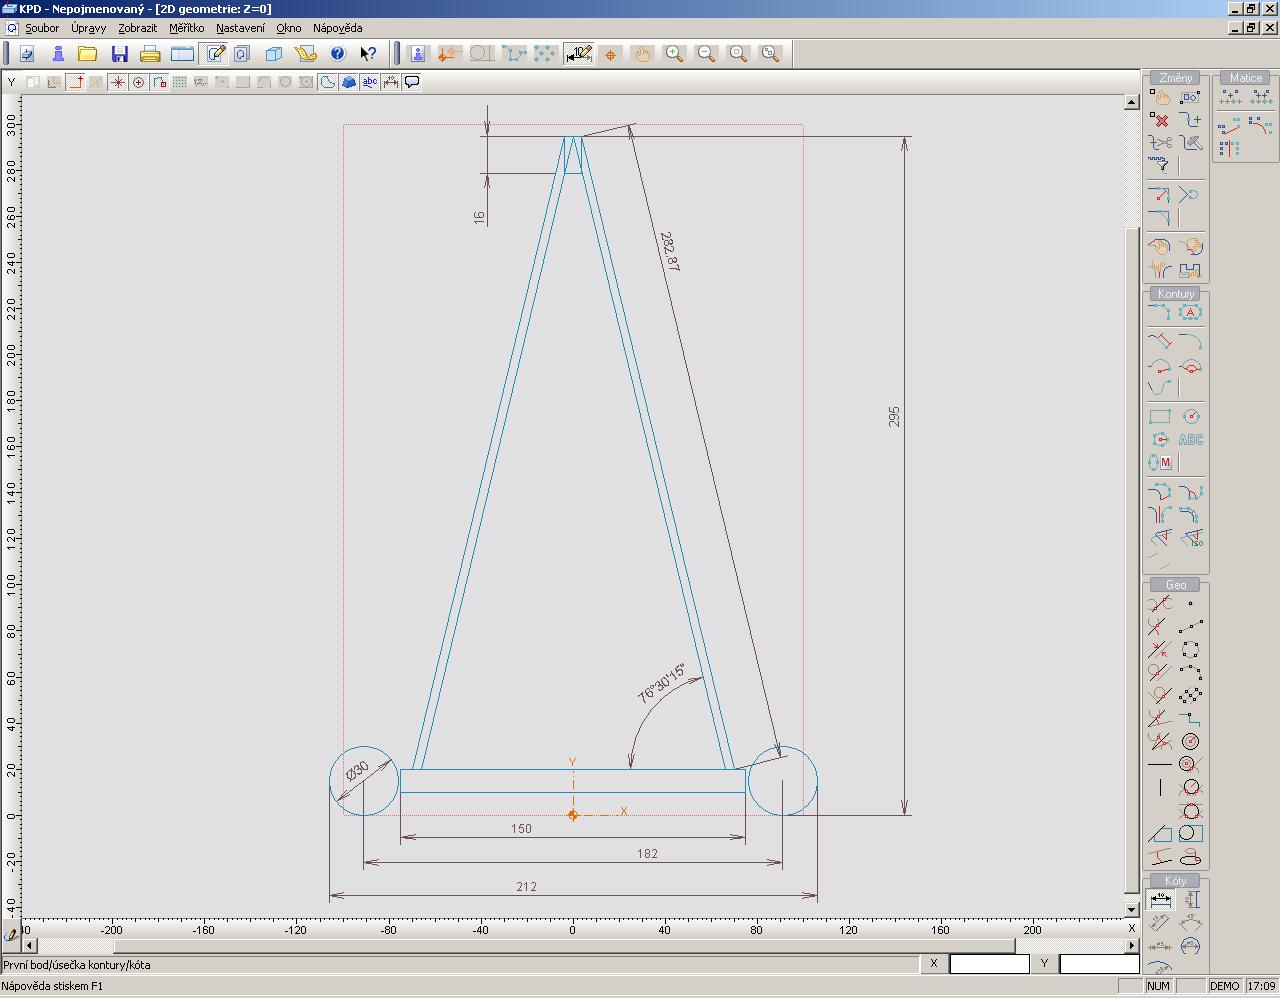Click the X coordinate input field
This screenshot has width=1280, height=998.
(988, 964)
